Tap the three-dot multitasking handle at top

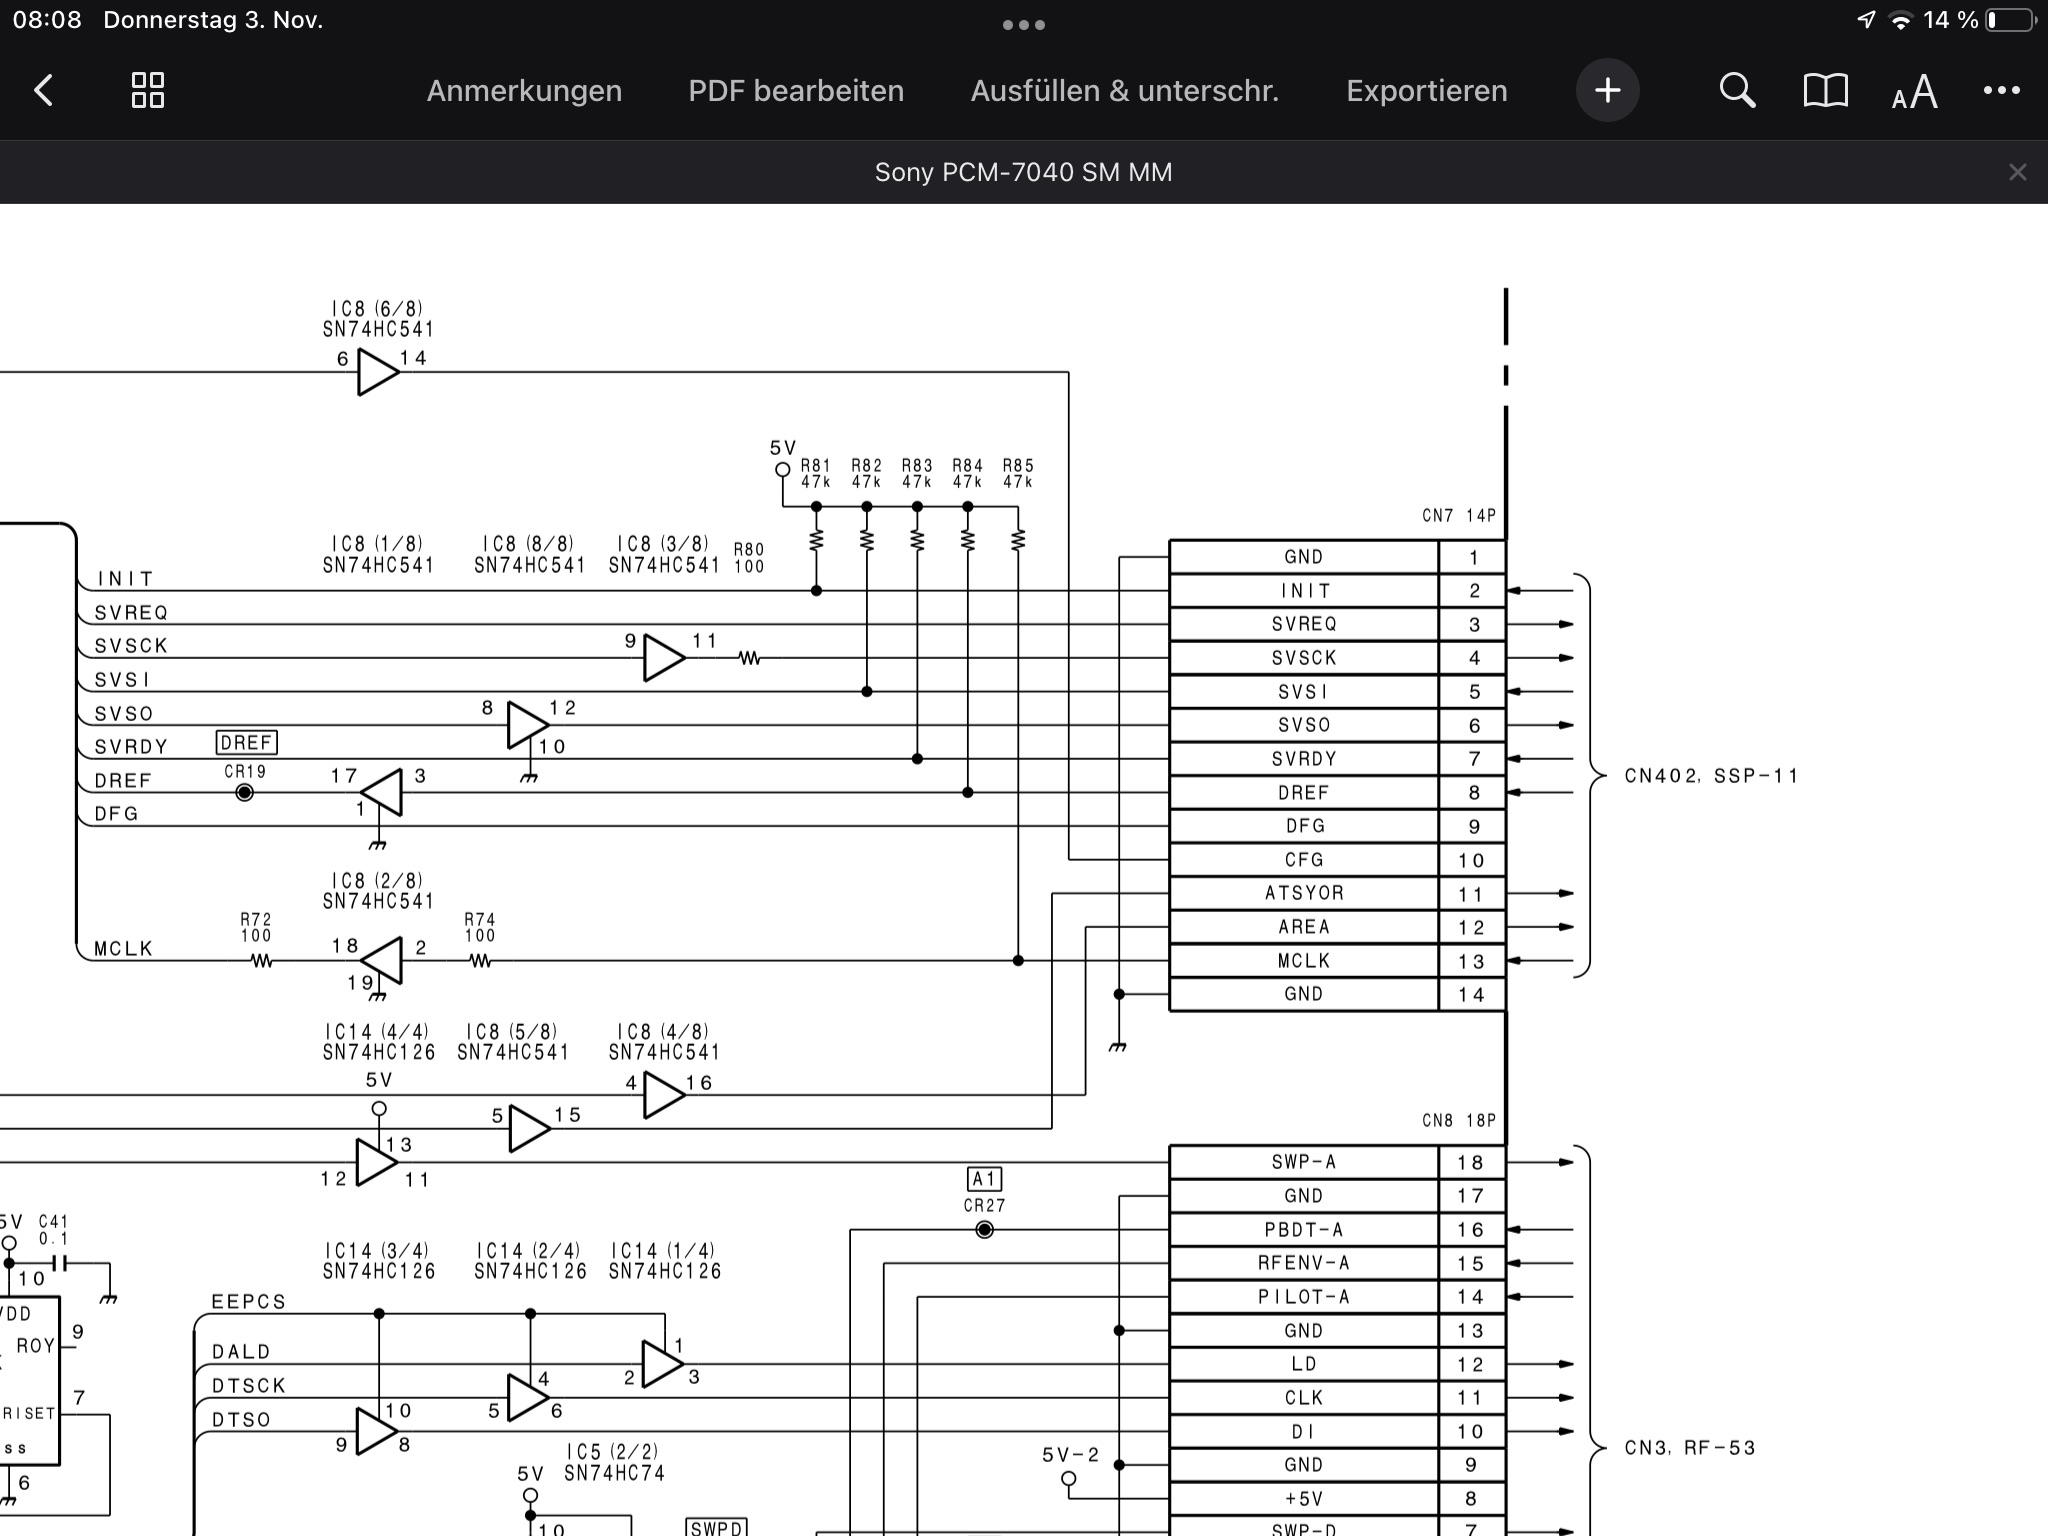[1023, 25]
